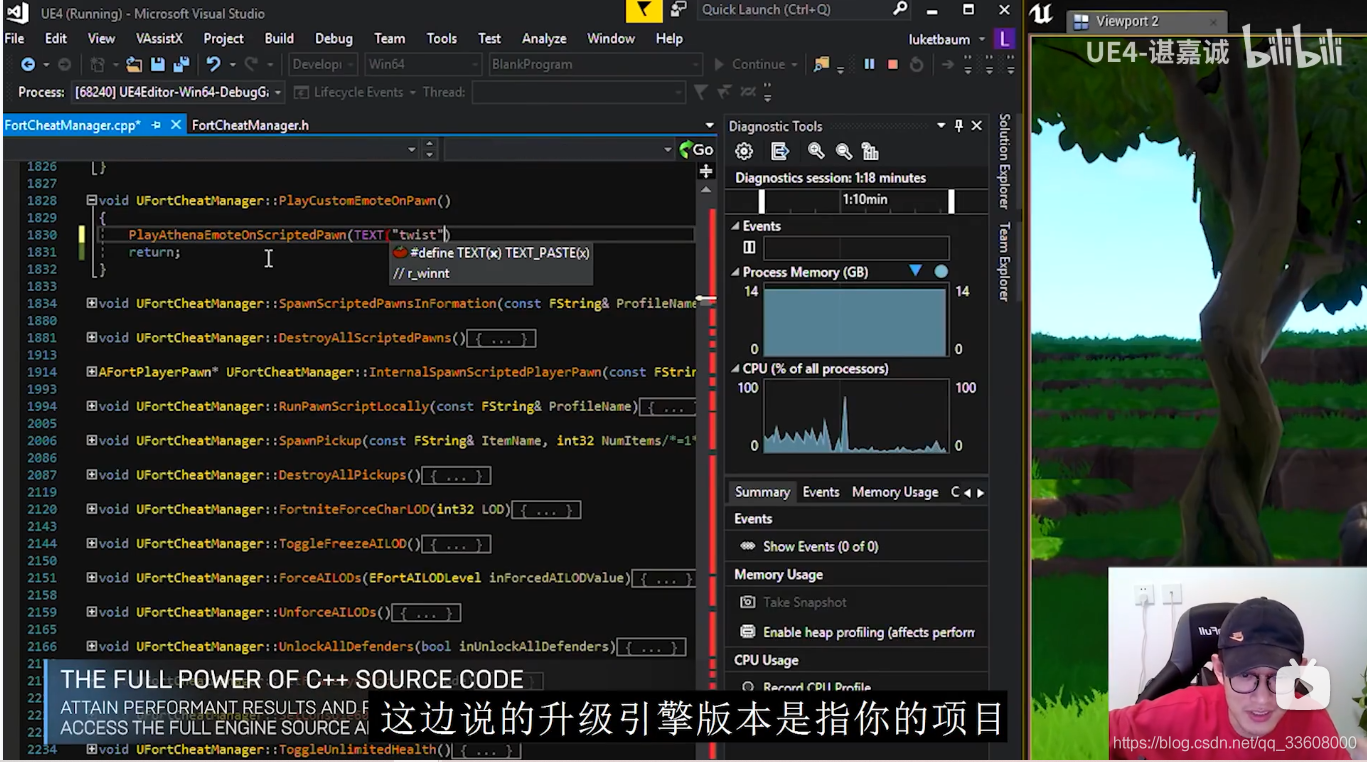Screen dimensions: 1367x762
Task: Click Reset View chart icon in Diagnostic Tools
Action: 870,151
